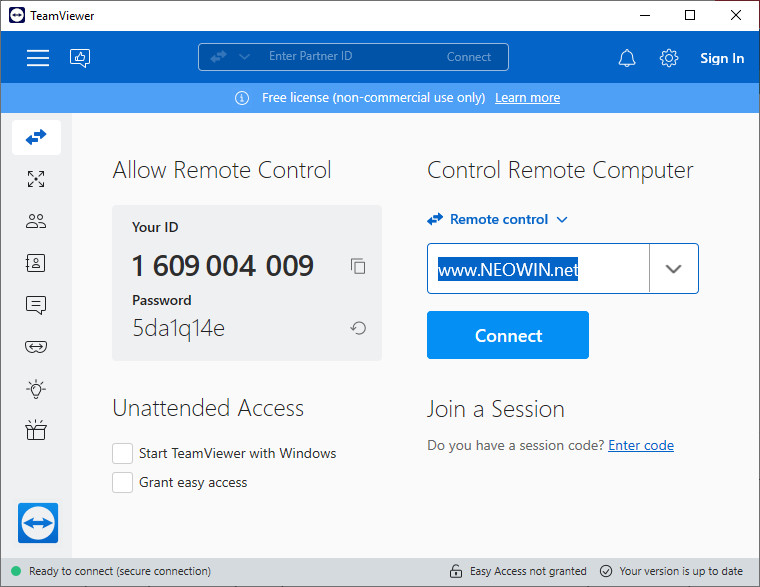Image resolution: width=760 pixels, height=587 pixels.
Task: Copy Your ID to clipboard
Action: tap(358, 266)
